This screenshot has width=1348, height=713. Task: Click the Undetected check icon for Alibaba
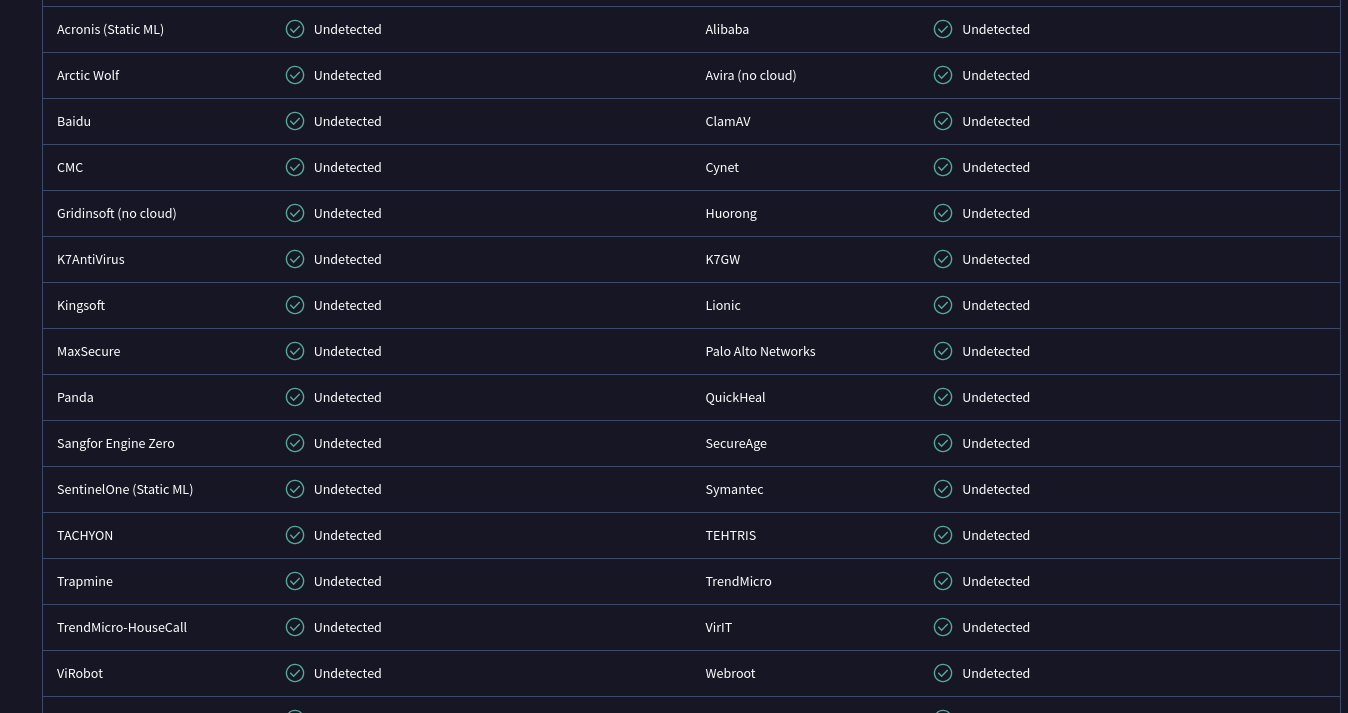point(943,29)
